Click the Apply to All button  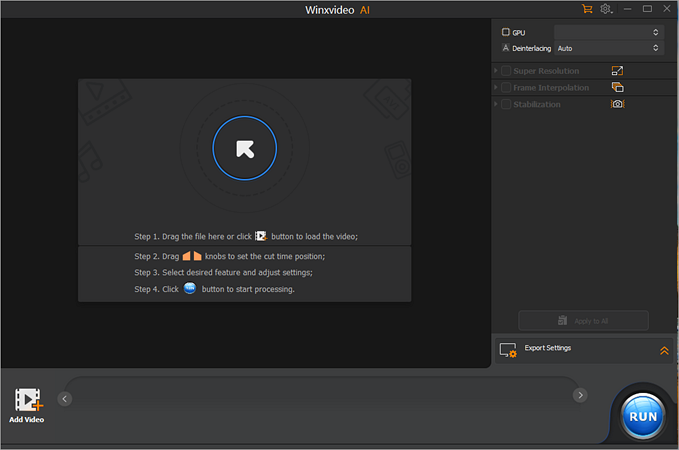[x=583, y=321]
